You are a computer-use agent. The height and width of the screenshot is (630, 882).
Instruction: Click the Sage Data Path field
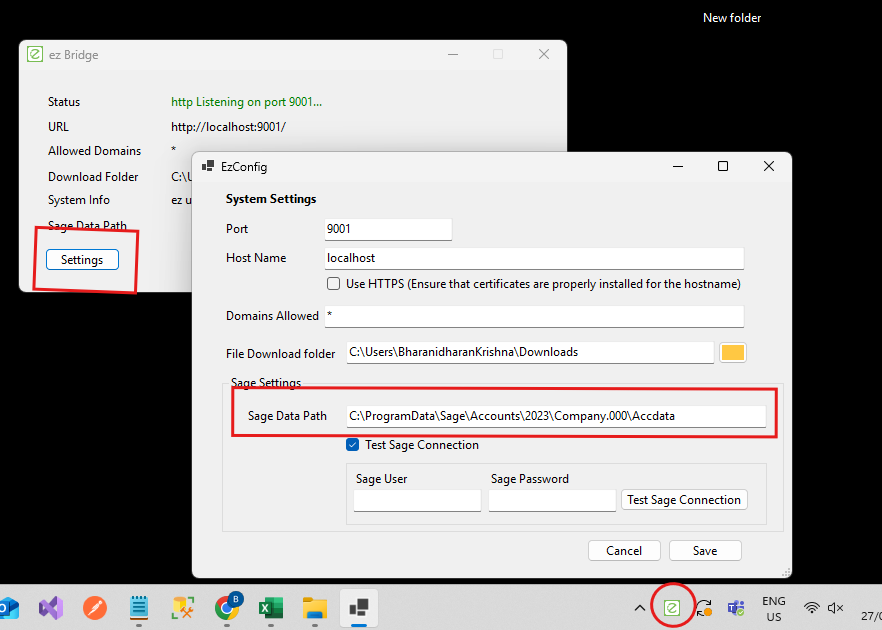(556, 416)
